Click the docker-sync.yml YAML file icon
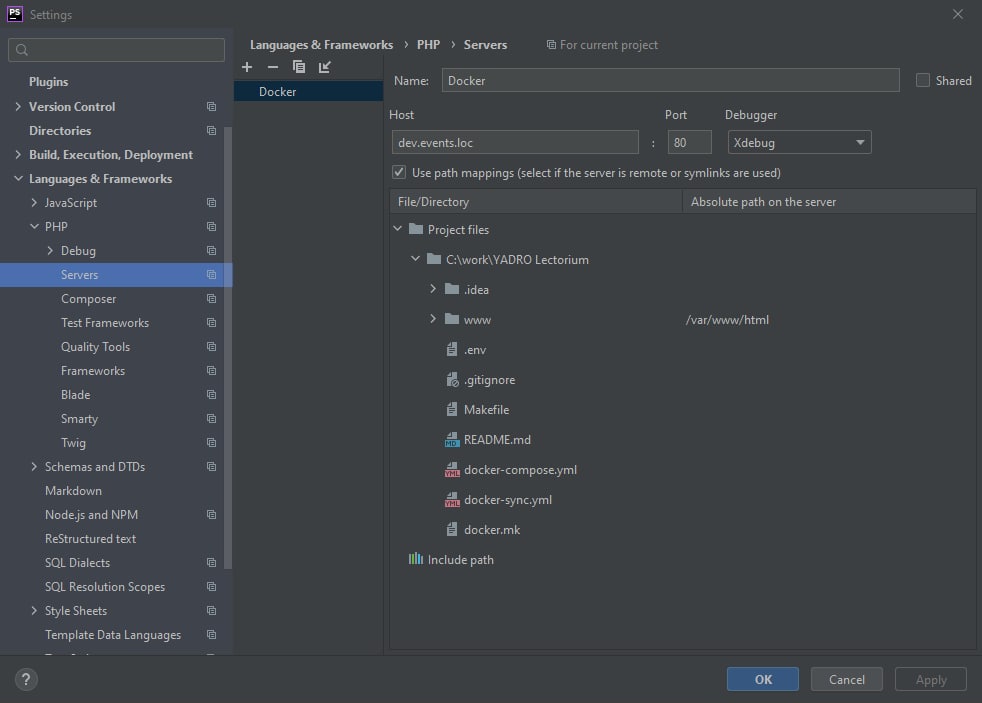Image resolution: width=982 pixels, height=703 pixels. click(452, 500)
